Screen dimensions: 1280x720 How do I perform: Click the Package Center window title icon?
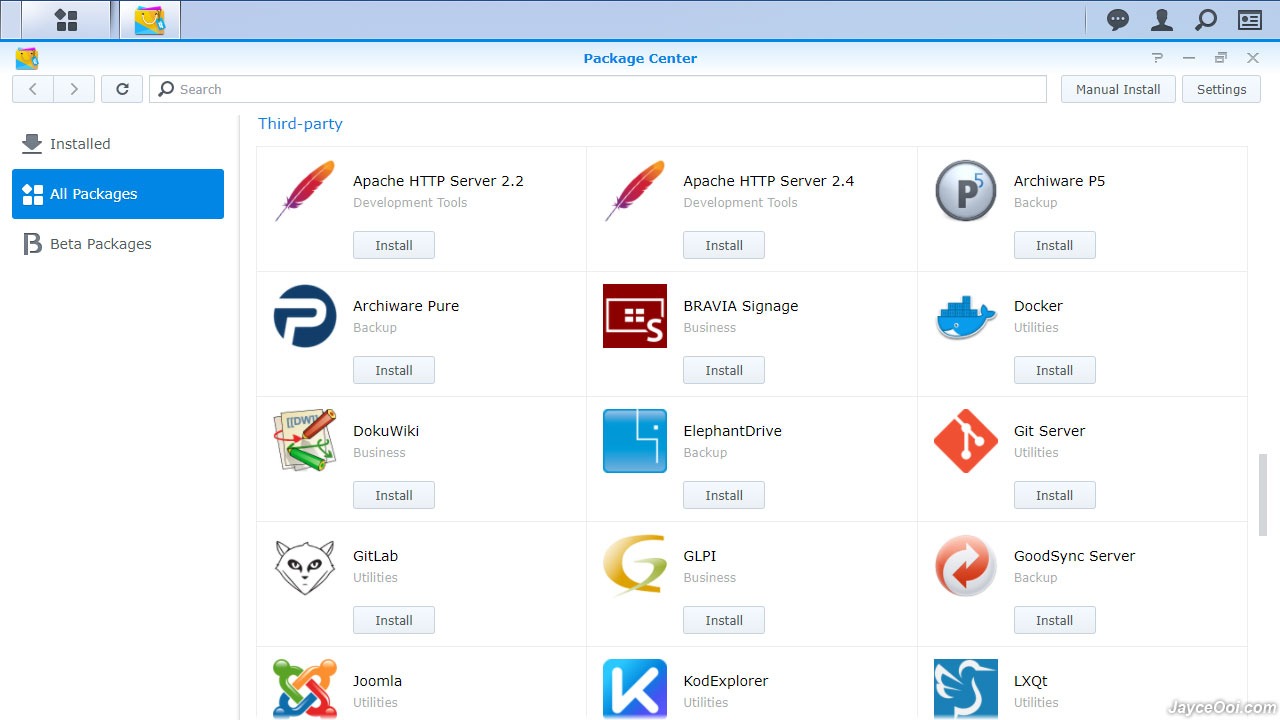27,58
